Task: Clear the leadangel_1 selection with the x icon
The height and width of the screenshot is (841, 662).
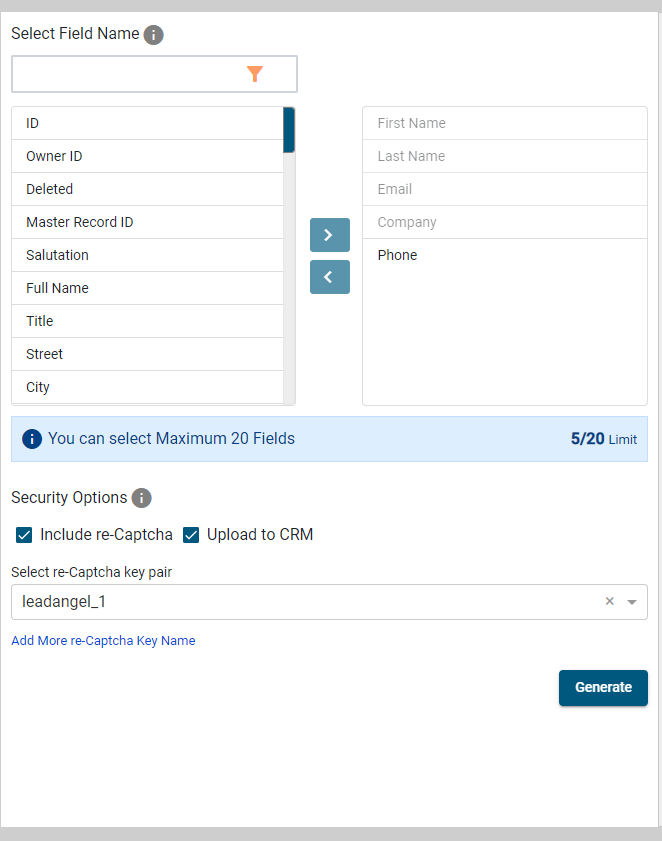Action: point(609,601)
